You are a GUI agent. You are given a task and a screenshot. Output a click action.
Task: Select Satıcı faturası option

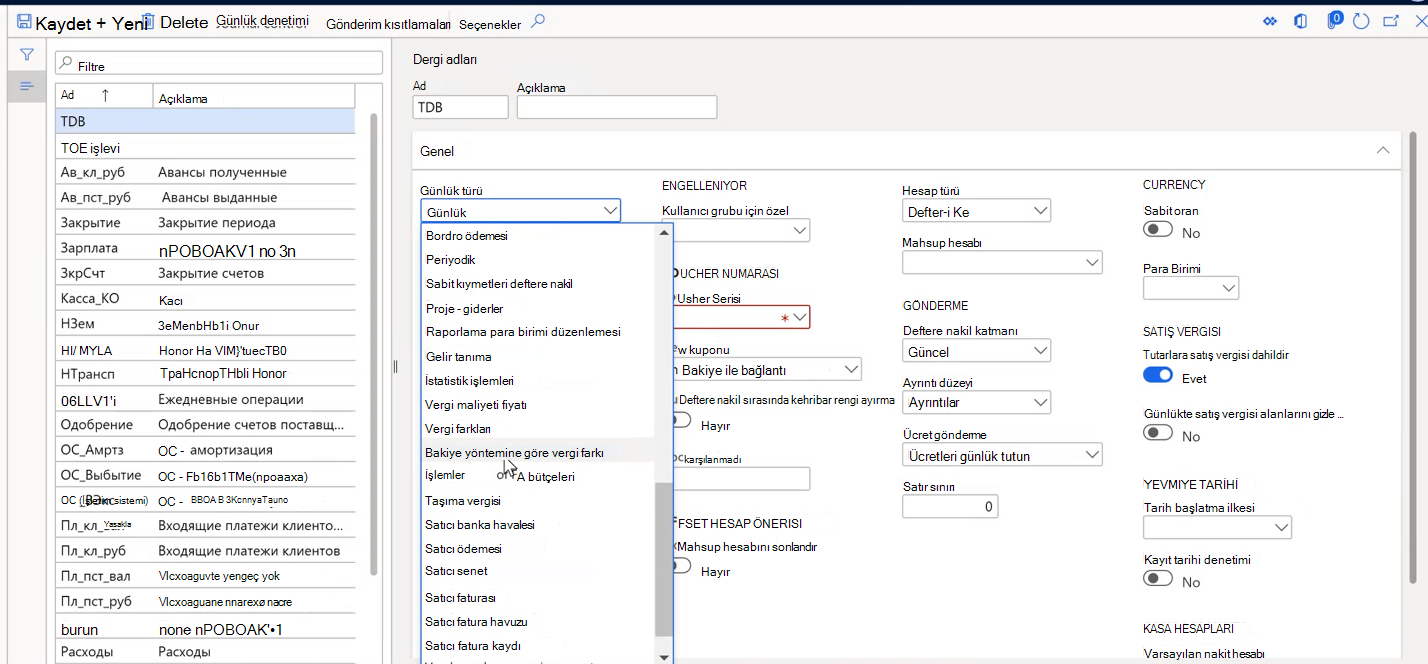(538, 598)
